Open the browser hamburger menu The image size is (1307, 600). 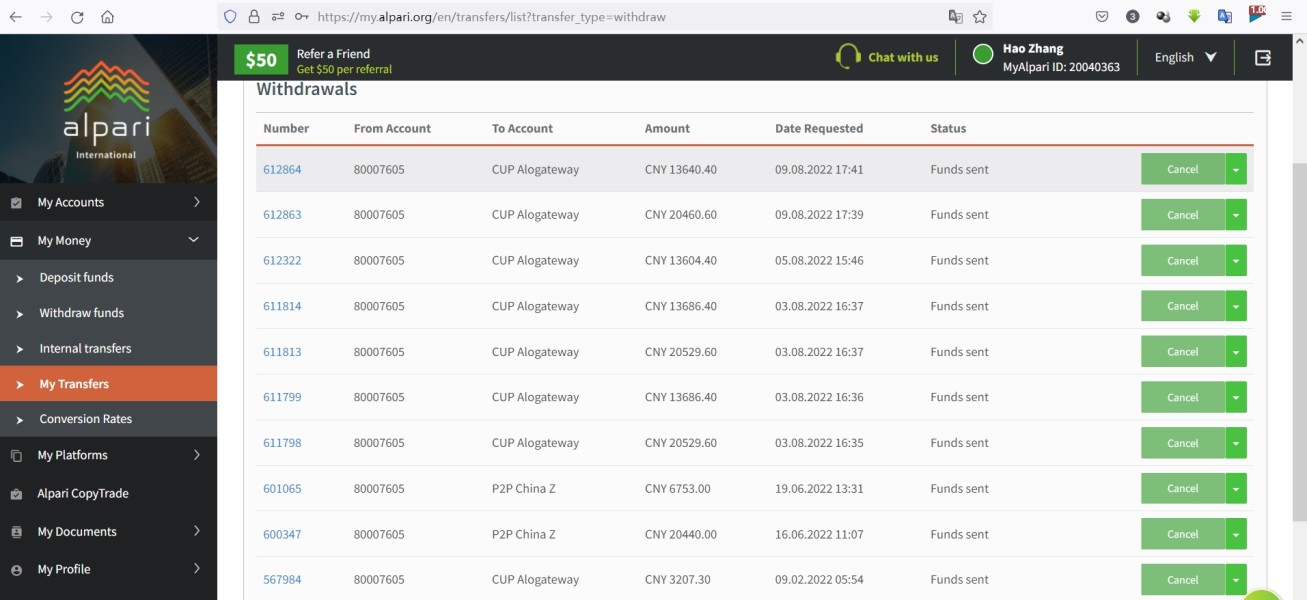(1286, 17)
